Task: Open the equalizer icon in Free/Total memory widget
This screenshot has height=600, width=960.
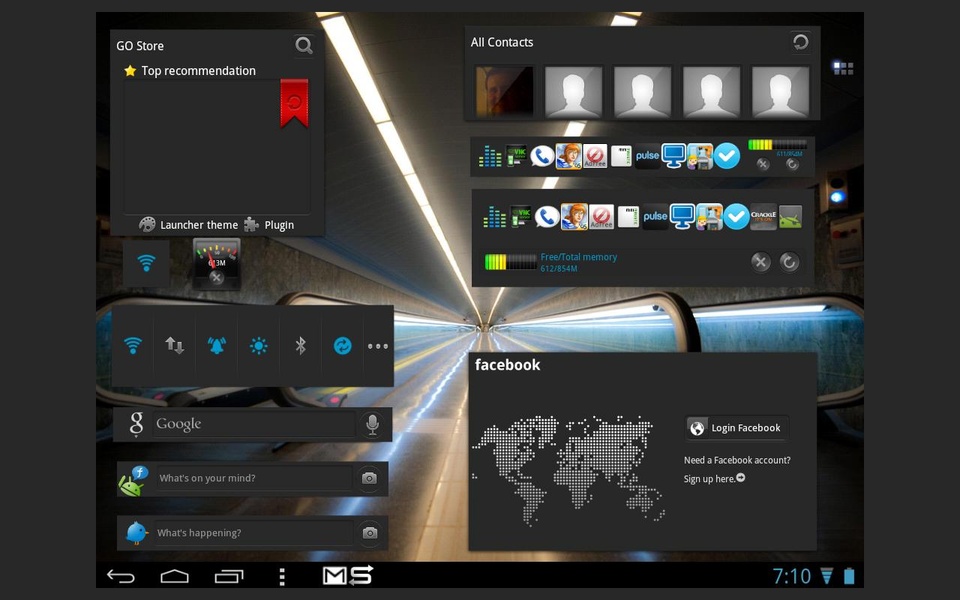Action: [x=494, y=217]
